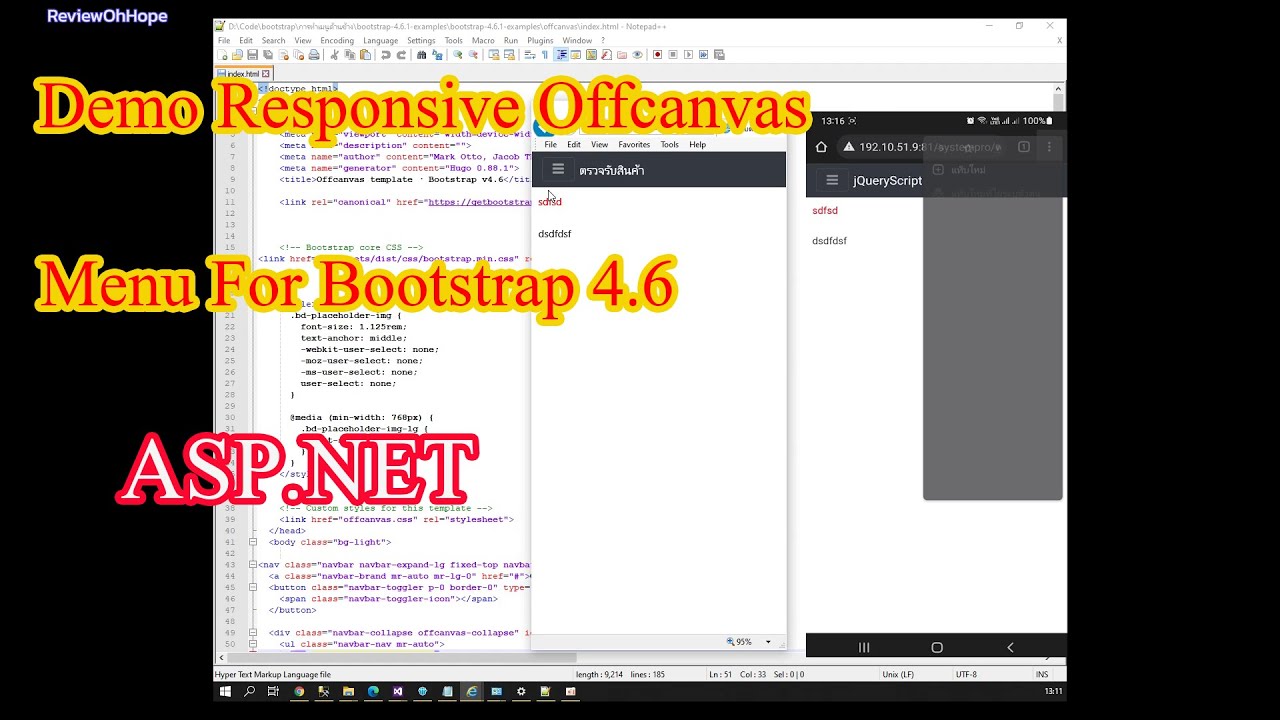
Task: Toggle the highlighted Indent guide icon
Action: [x=561, y=54]
